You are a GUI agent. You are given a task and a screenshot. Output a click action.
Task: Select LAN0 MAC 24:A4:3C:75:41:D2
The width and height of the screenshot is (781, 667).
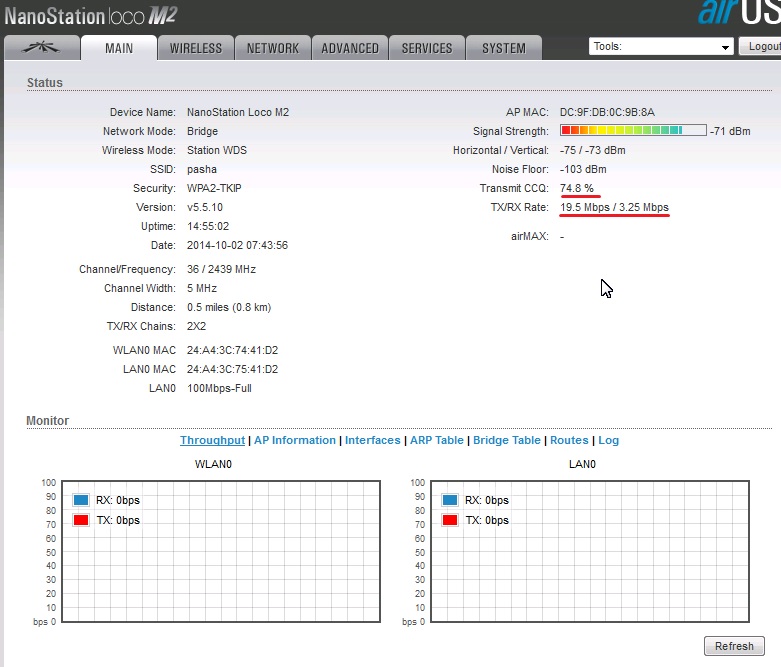233,369
